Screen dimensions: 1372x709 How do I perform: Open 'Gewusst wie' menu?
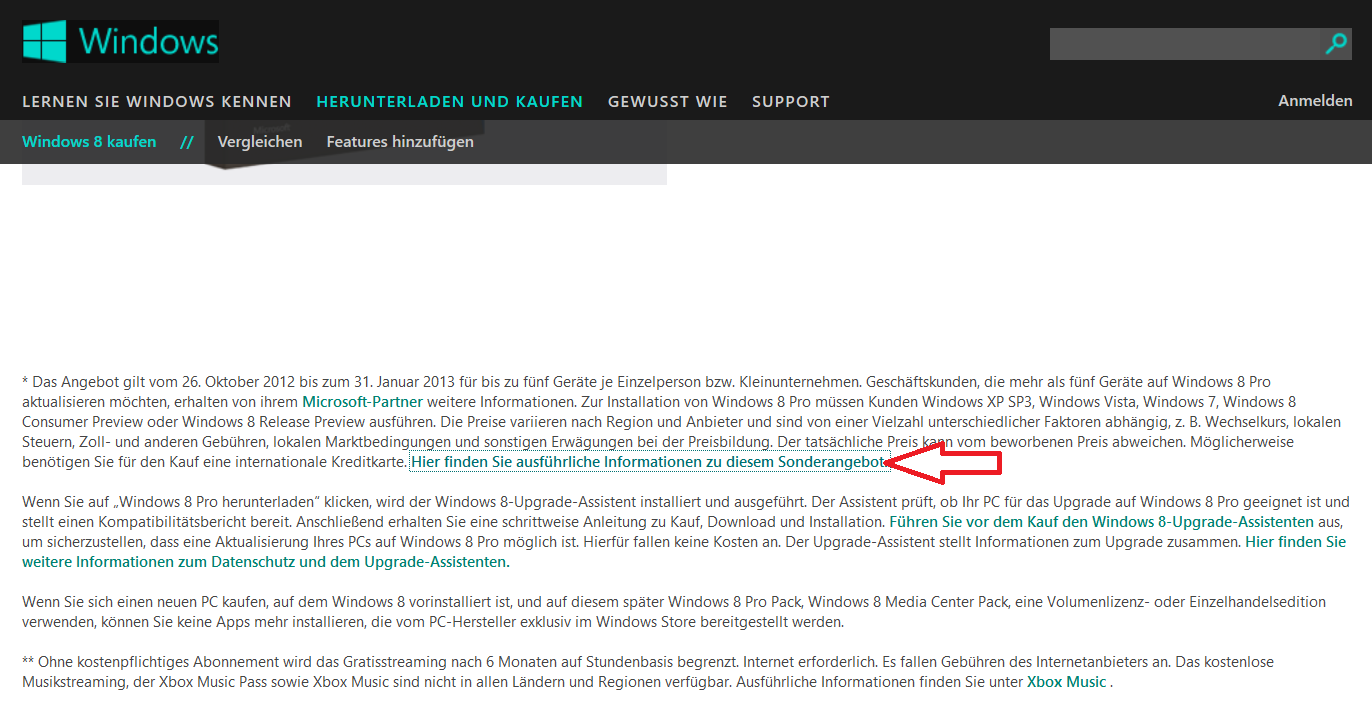pos(667,101)
